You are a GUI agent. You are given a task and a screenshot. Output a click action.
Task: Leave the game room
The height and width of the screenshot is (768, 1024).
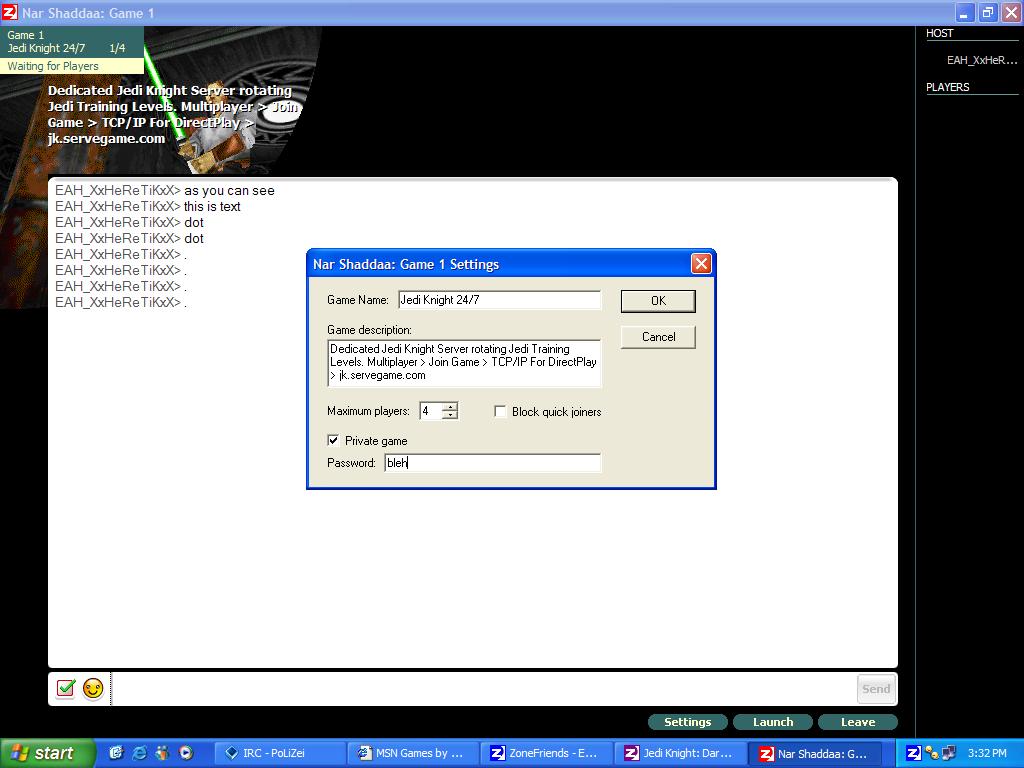(x=858, y=722)
